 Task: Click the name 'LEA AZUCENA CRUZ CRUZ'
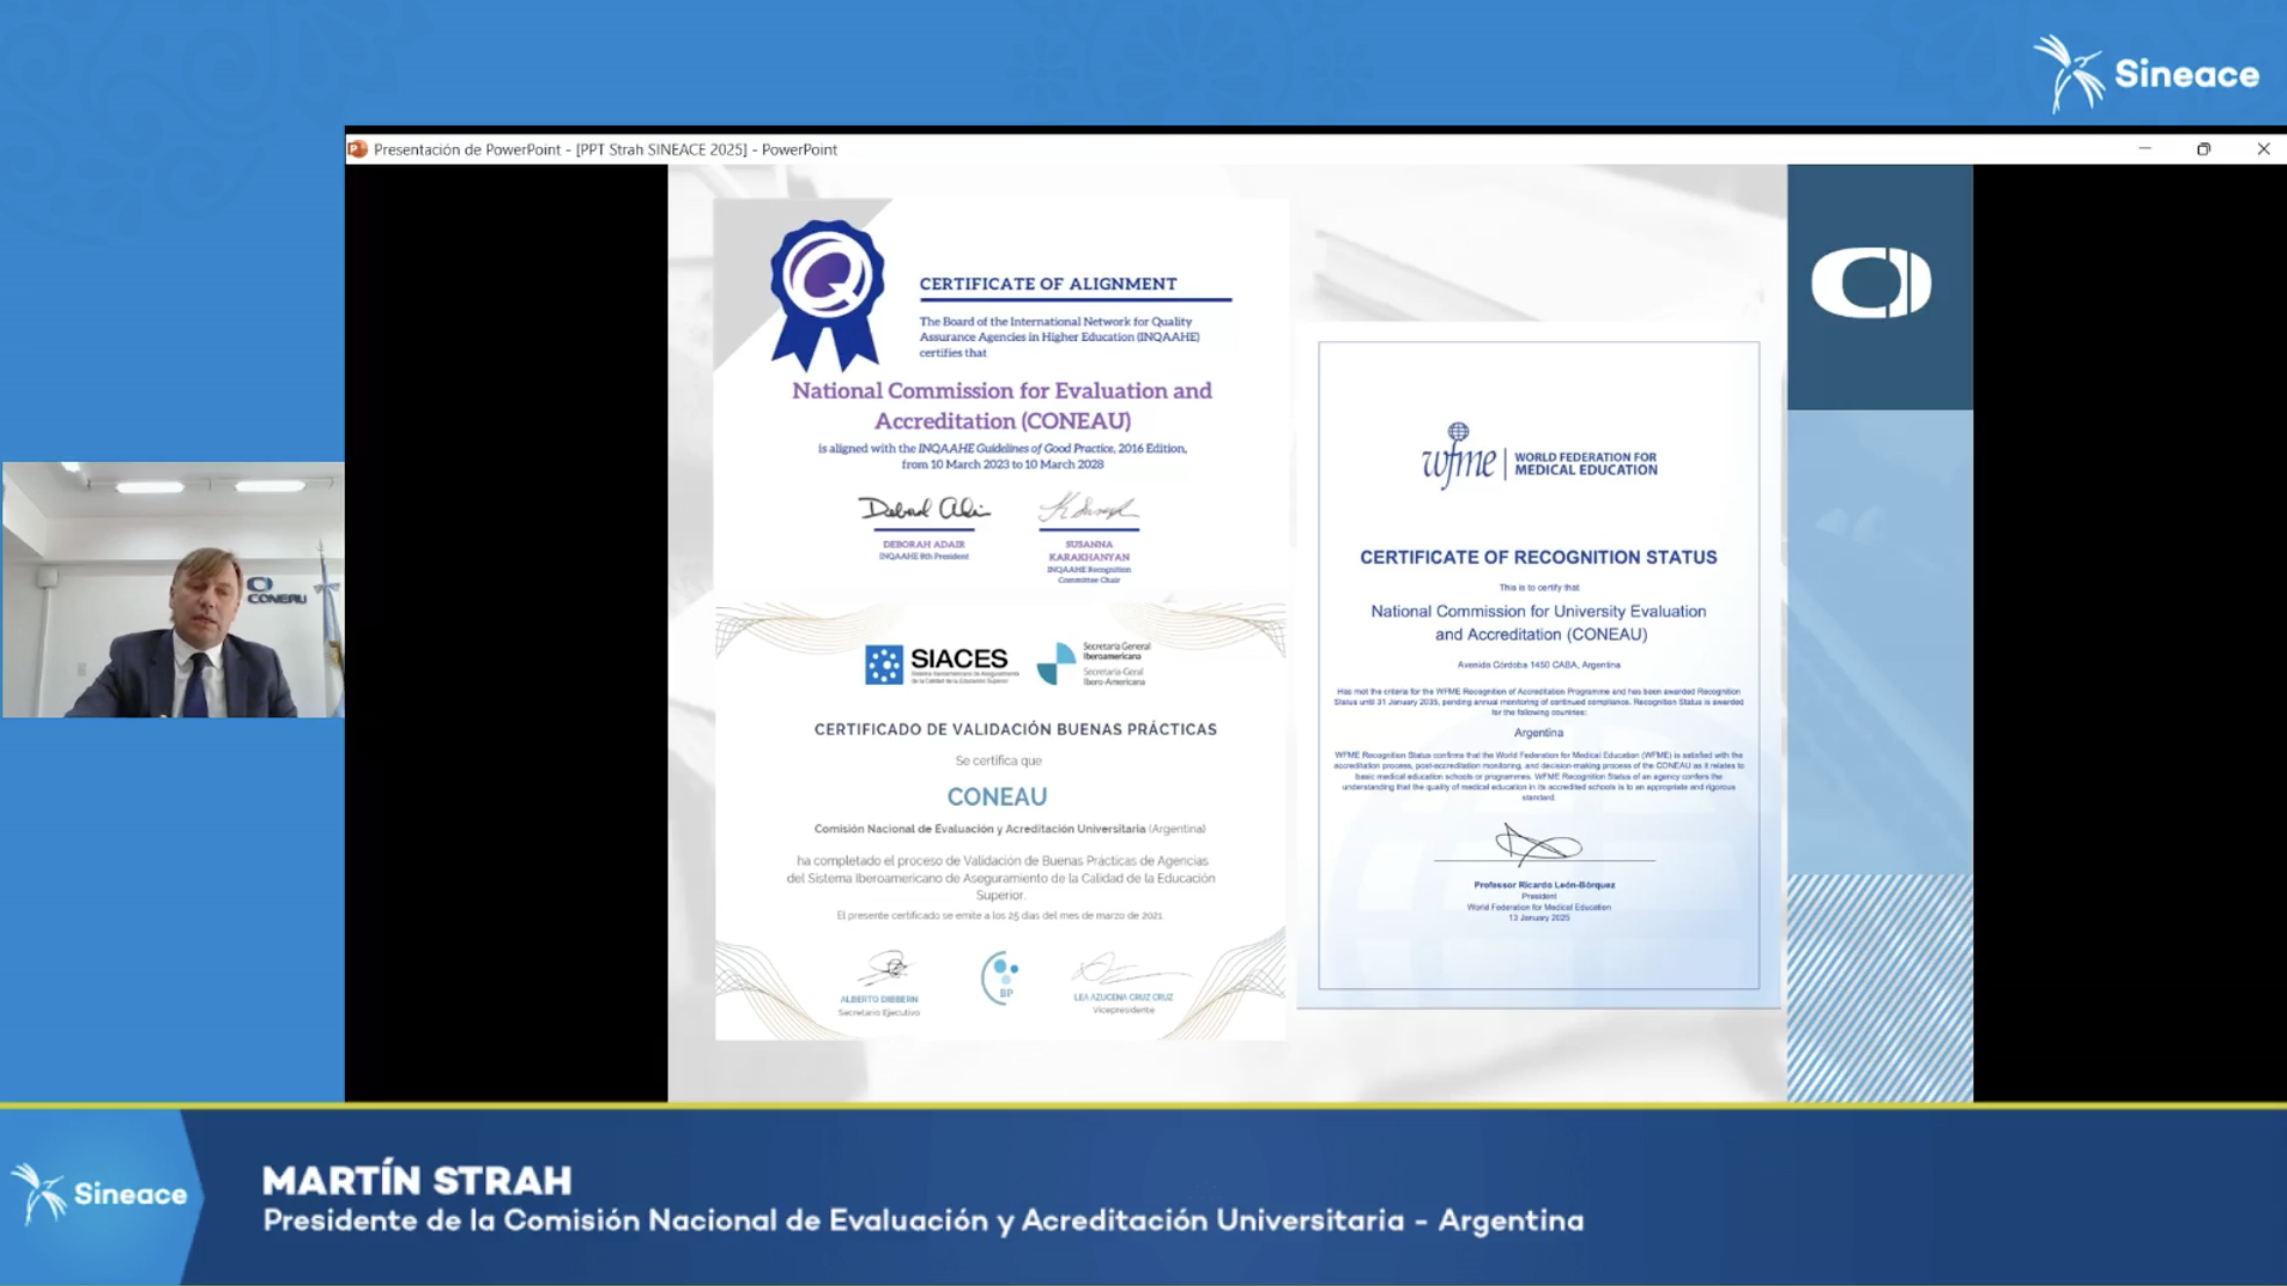tap(1123, 997)
